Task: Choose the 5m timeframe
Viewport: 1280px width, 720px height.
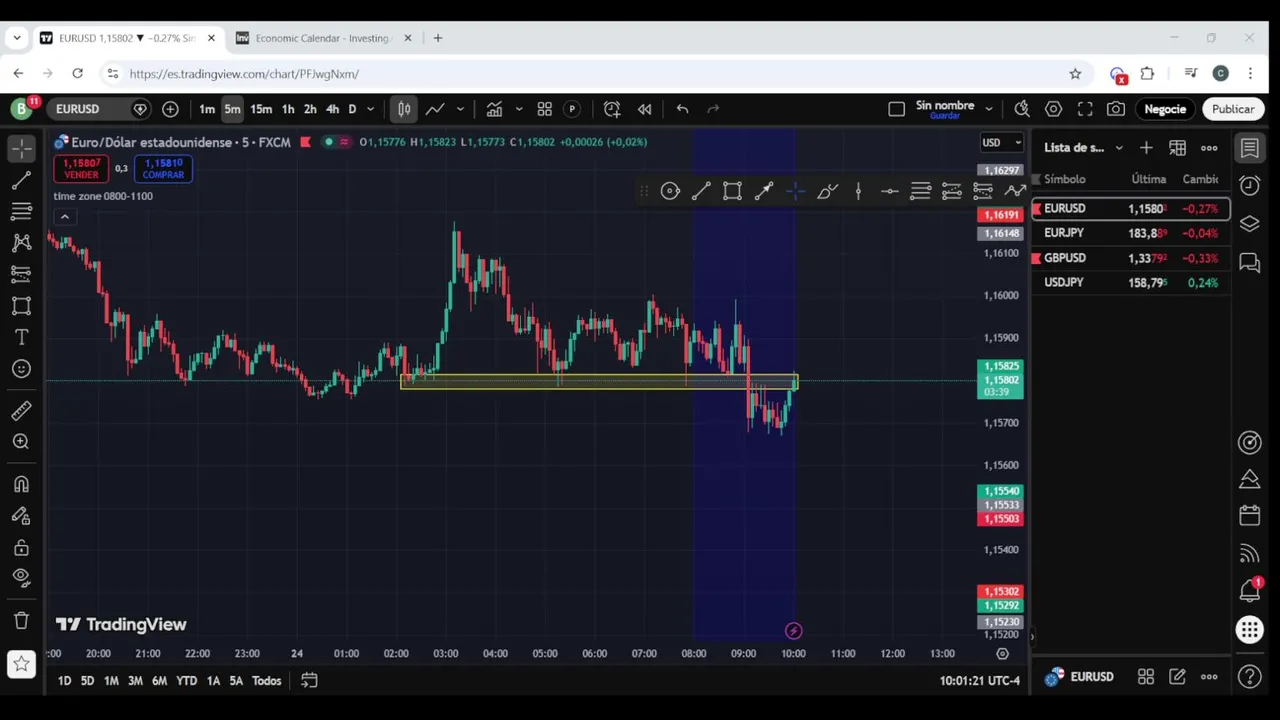Action: [232, 109]
